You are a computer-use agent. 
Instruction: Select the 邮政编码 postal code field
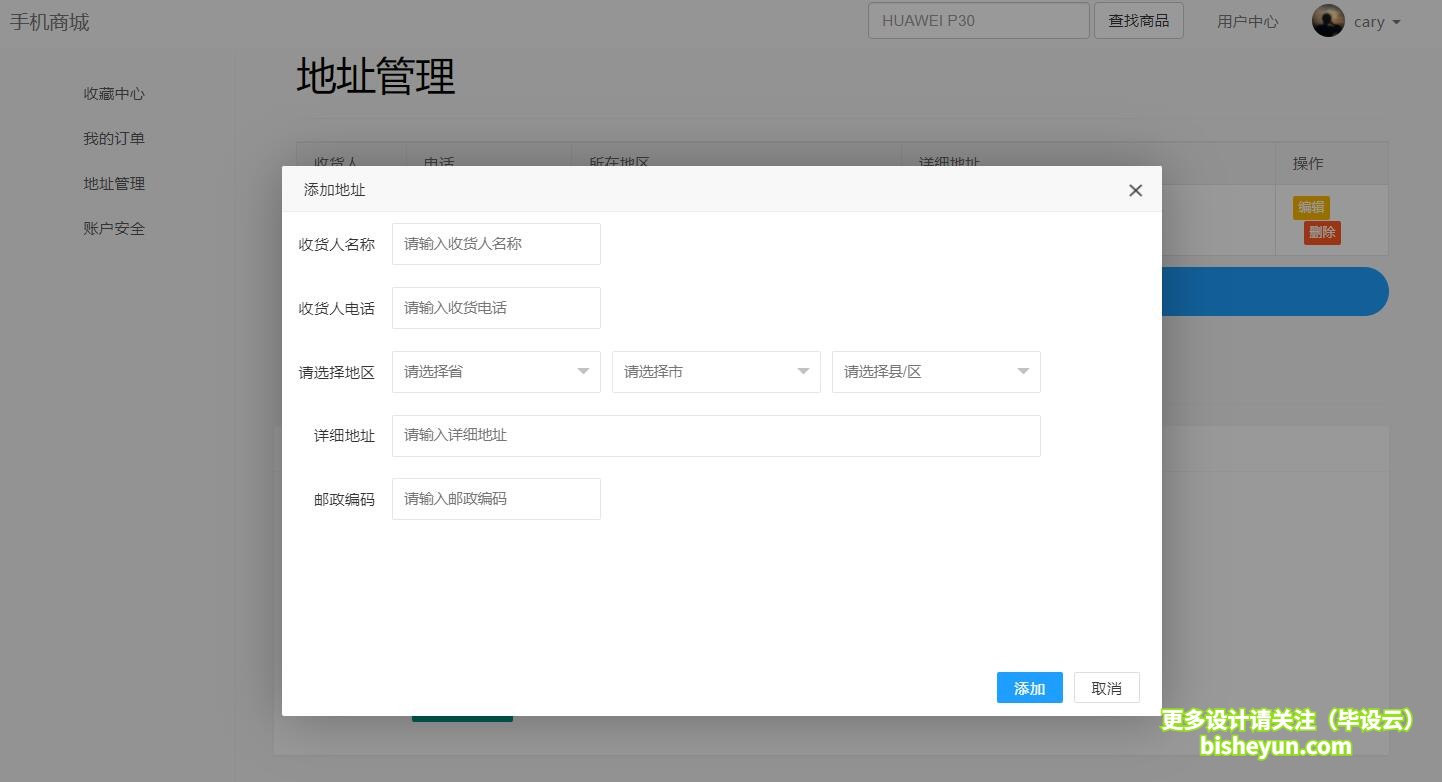coord(496,499)
